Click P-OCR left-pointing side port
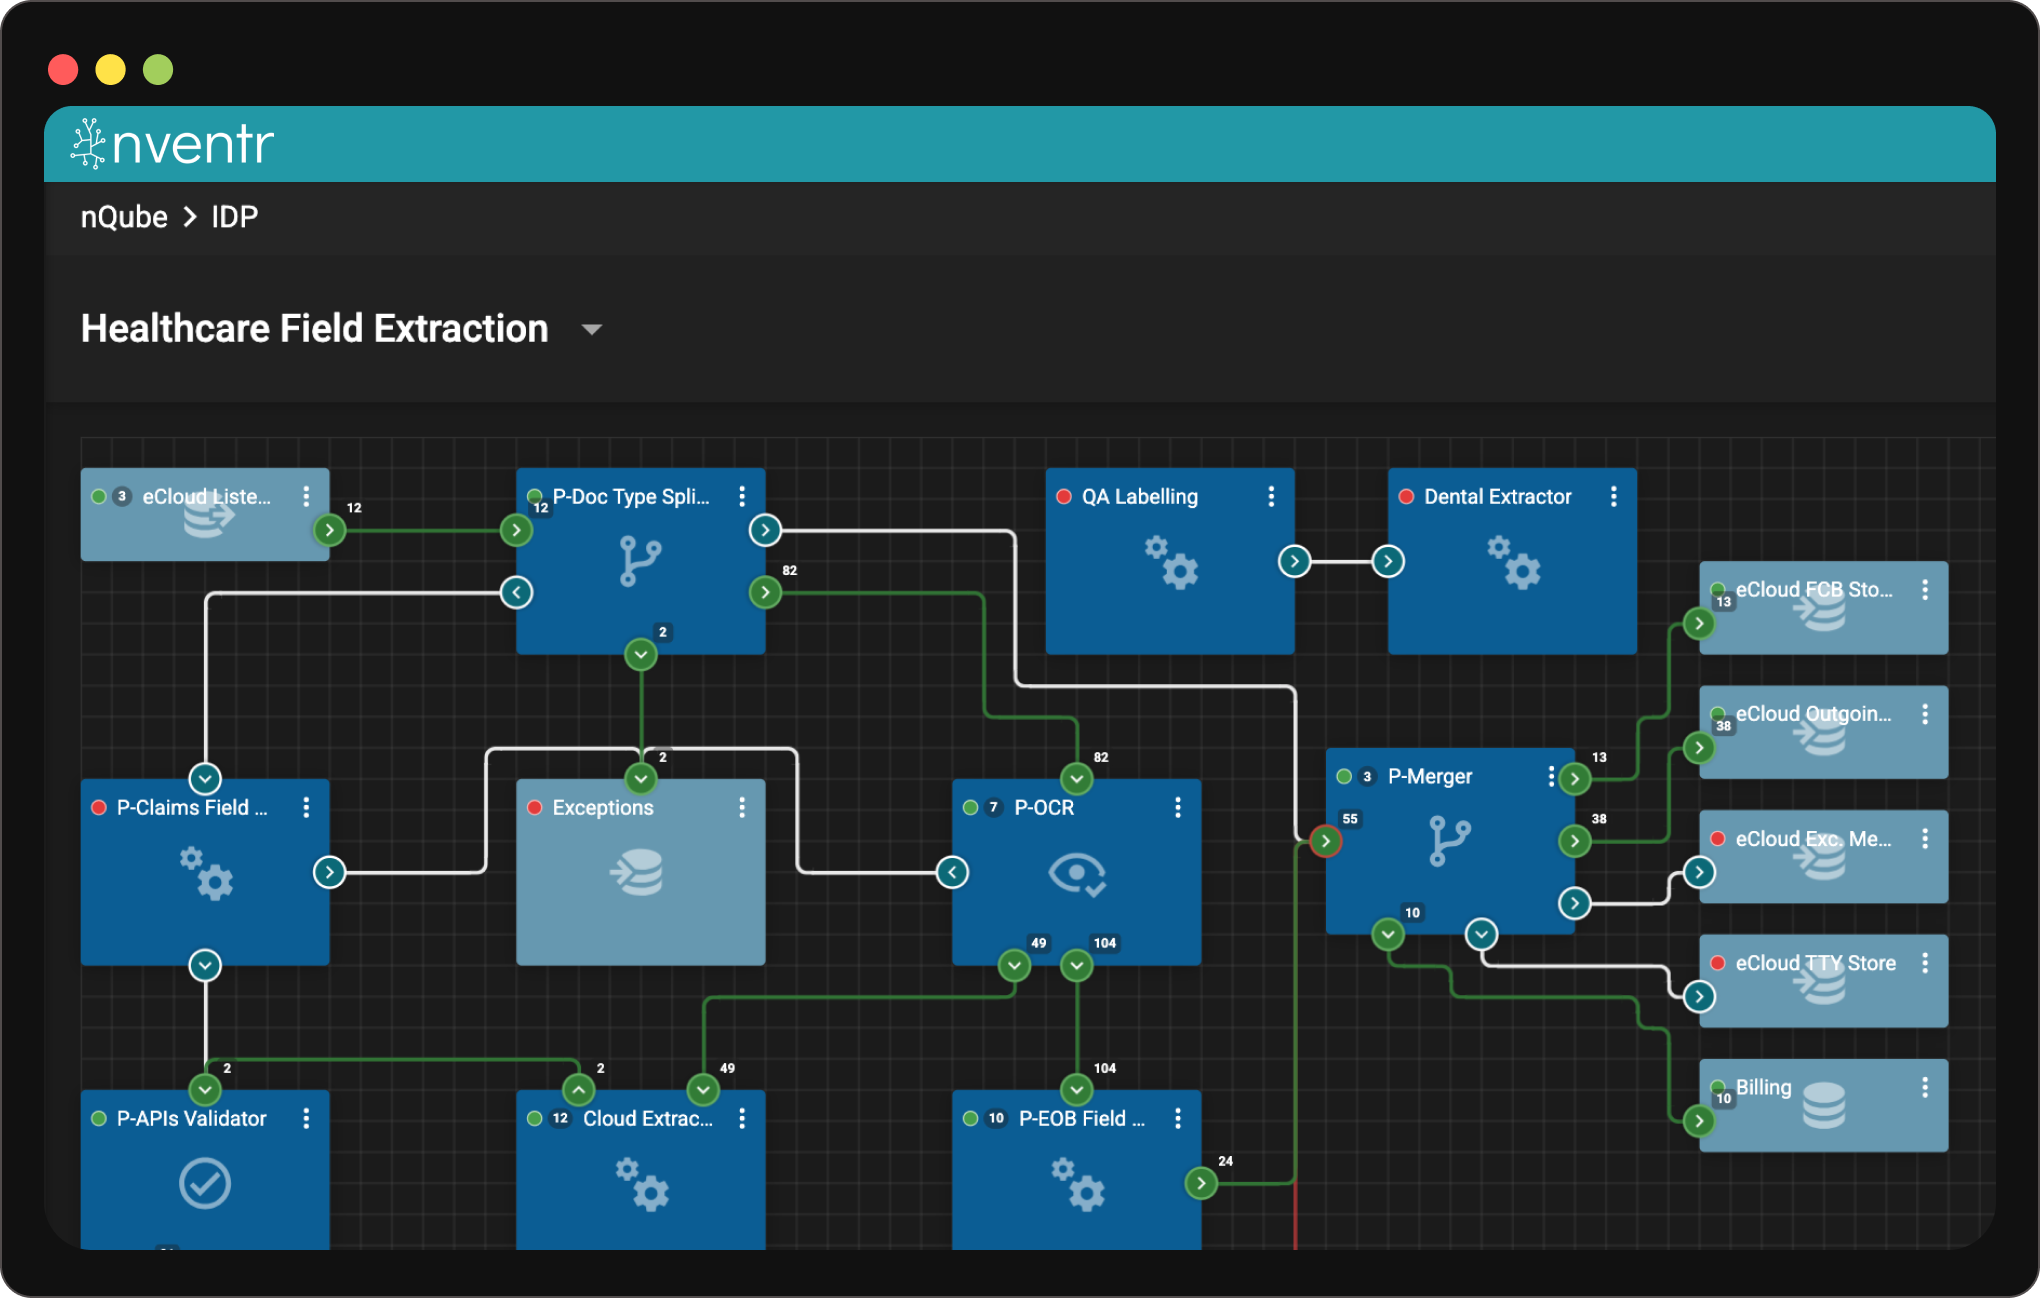2040x1298 pixels. tap(952, 872)
